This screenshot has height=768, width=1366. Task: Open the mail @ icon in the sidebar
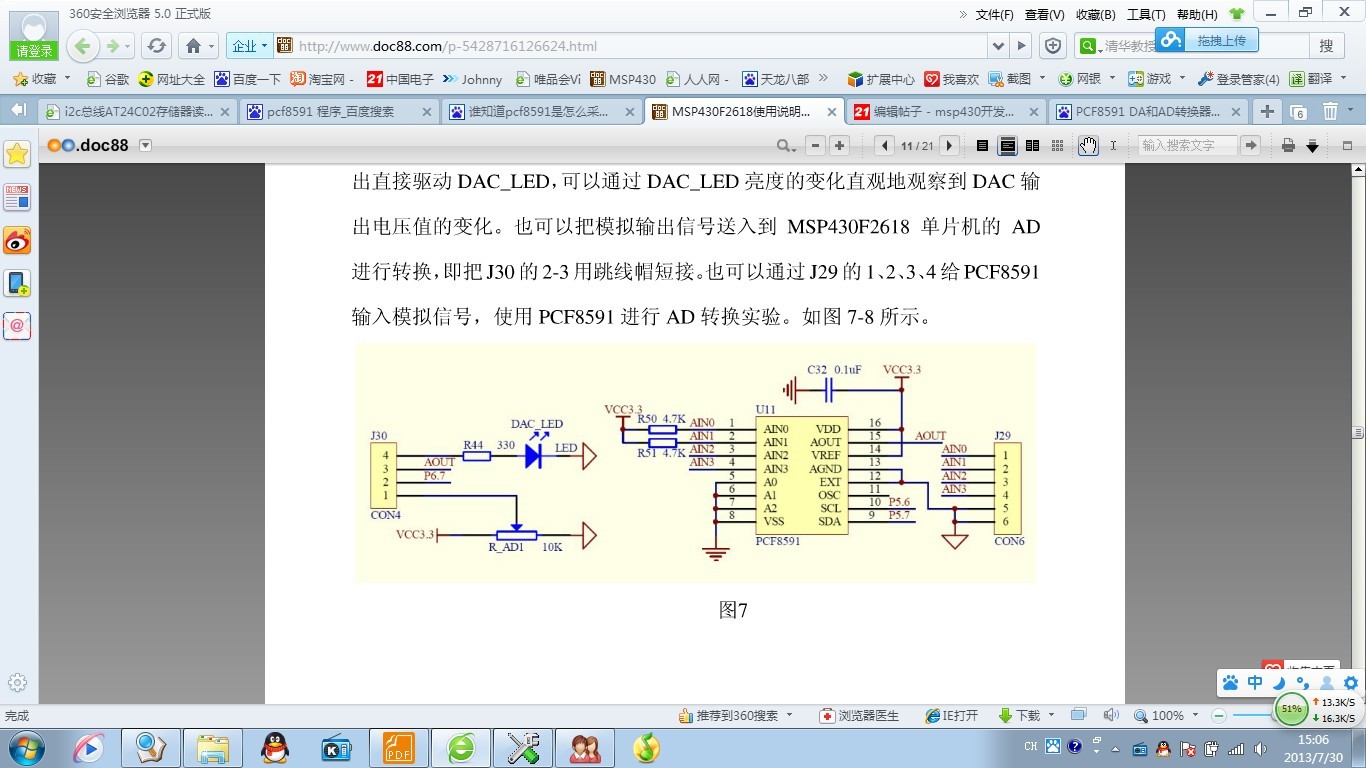tap(17, 326)
